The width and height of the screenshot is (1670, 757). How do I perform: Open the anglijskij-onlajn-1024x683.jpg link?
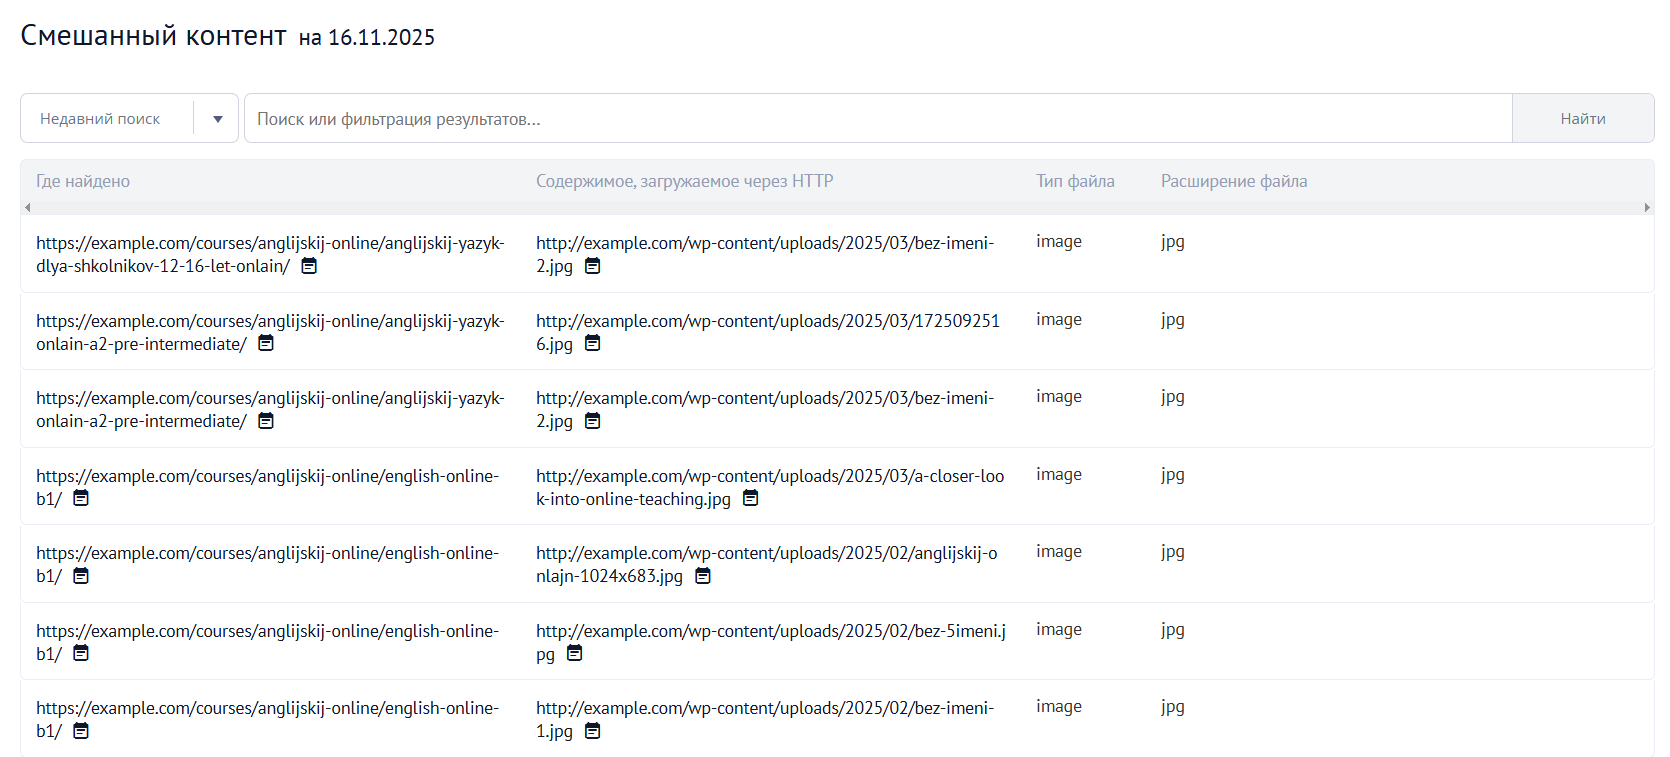click(767, 564)
